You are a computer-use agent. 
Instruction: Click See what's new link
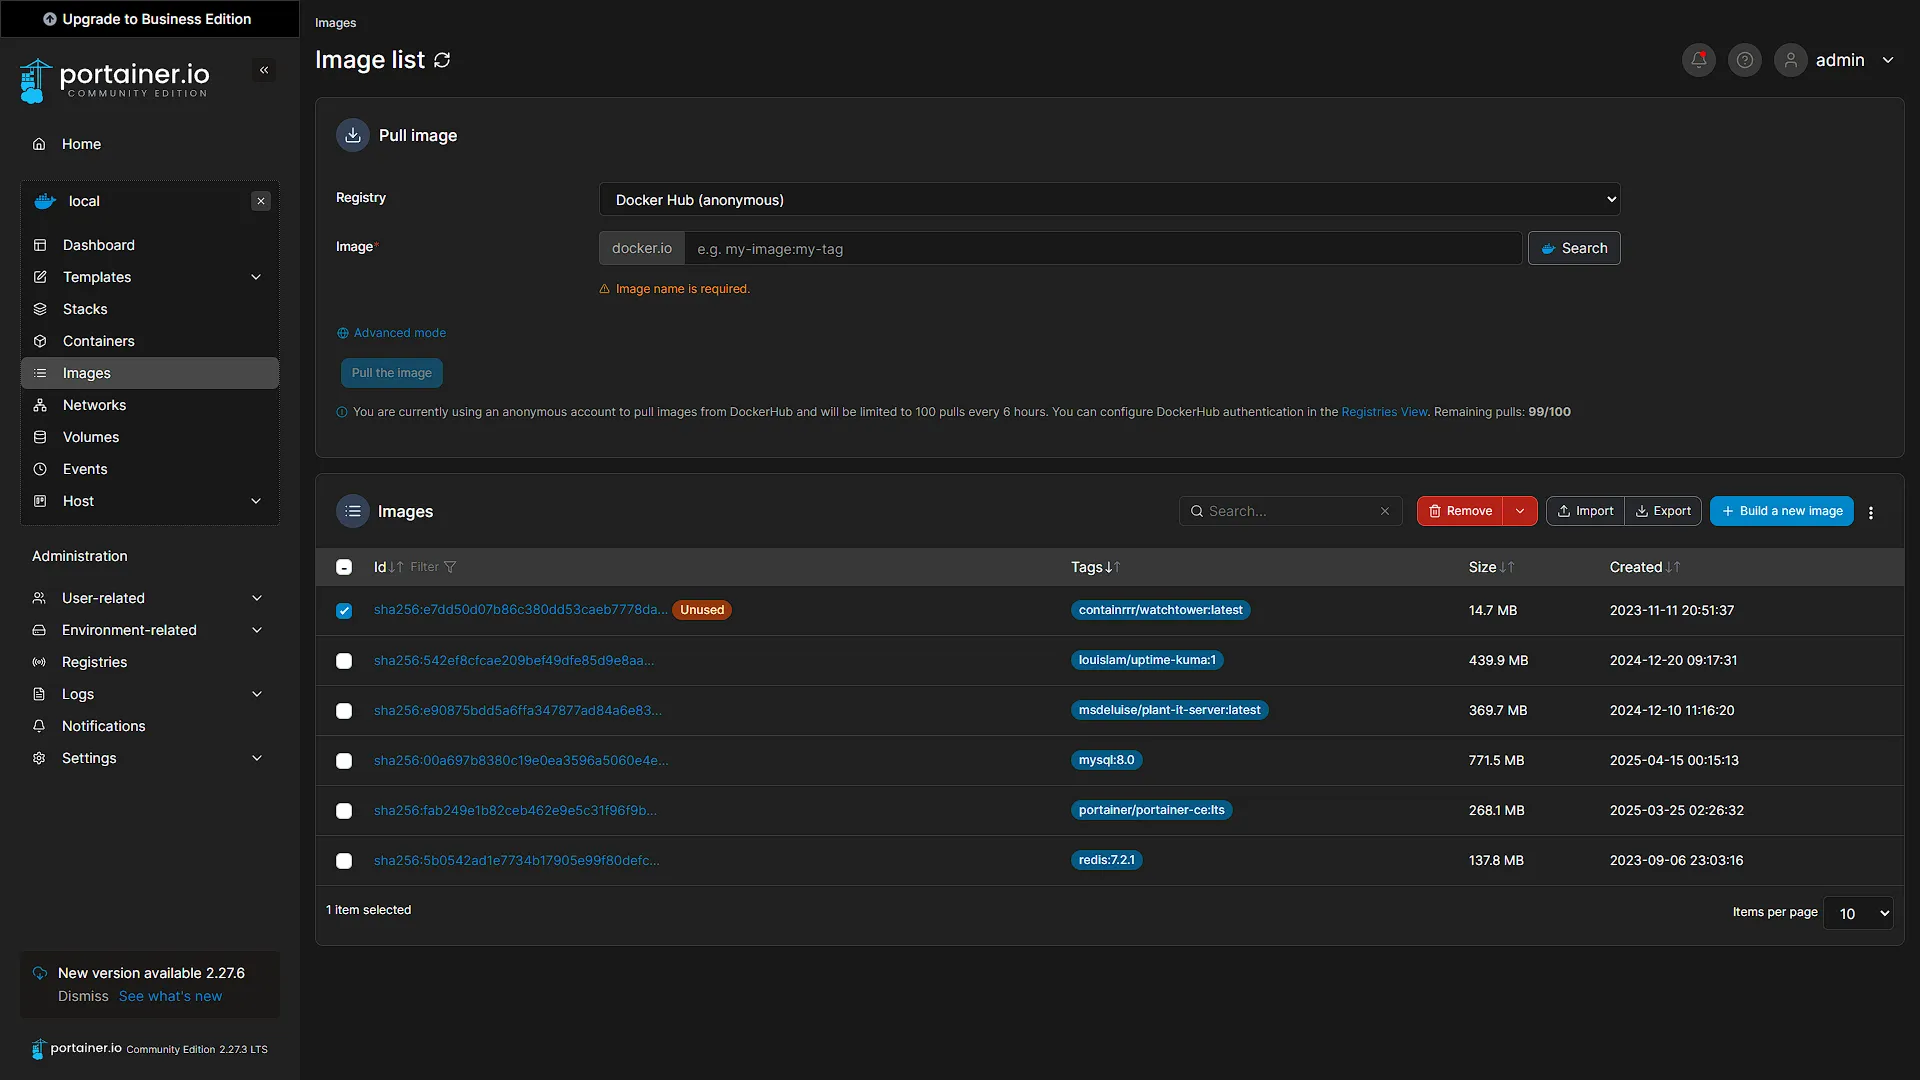[170, 996]
